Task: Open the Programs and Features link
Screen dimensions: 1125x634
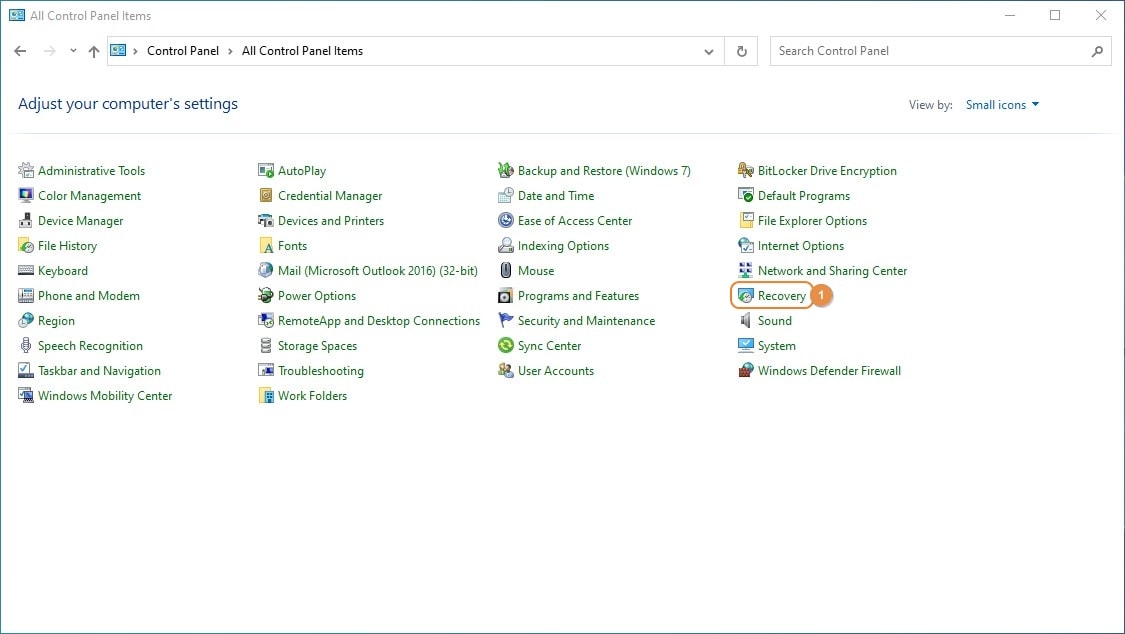Action: pyautogui.click(x=578, y=295)
